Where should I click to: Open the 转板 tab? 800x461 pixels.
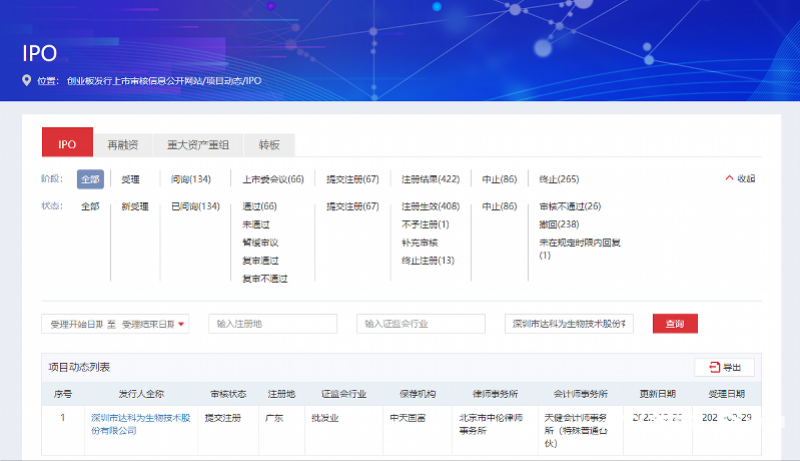click(269, 145)
